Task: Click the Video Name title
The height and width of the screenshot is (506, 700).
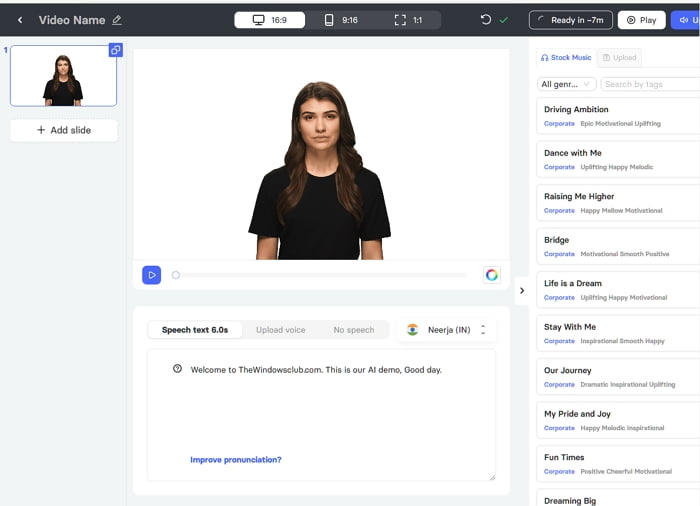Action: (72, 20)
